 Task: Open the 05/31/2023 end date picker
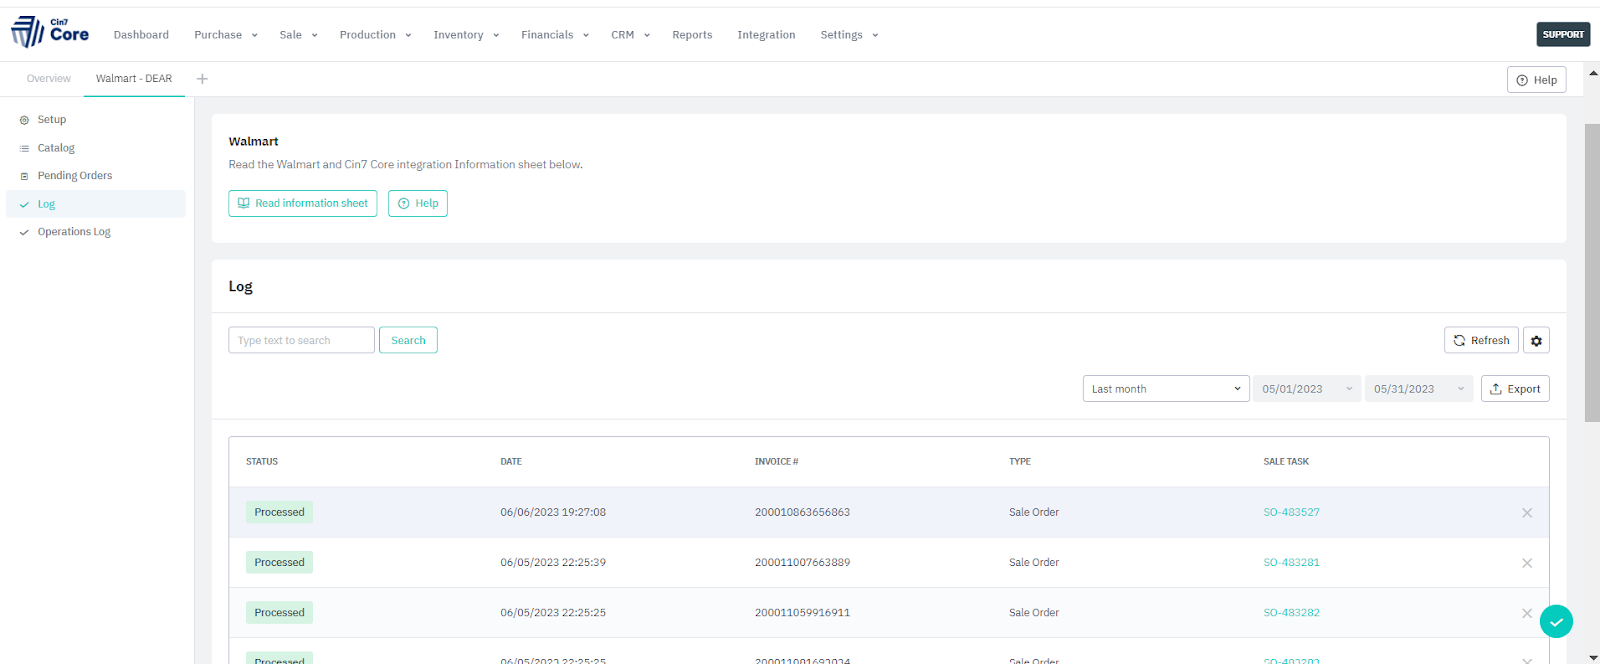click(1418, 389)
